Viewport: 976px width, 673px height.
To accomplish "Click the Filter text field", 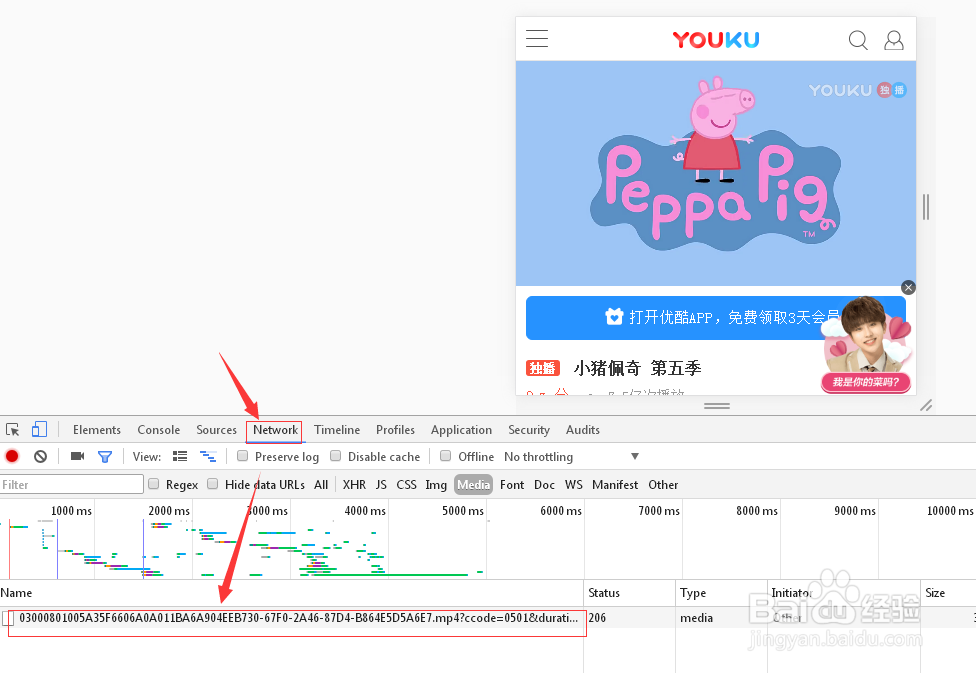I will pos(72,484).
